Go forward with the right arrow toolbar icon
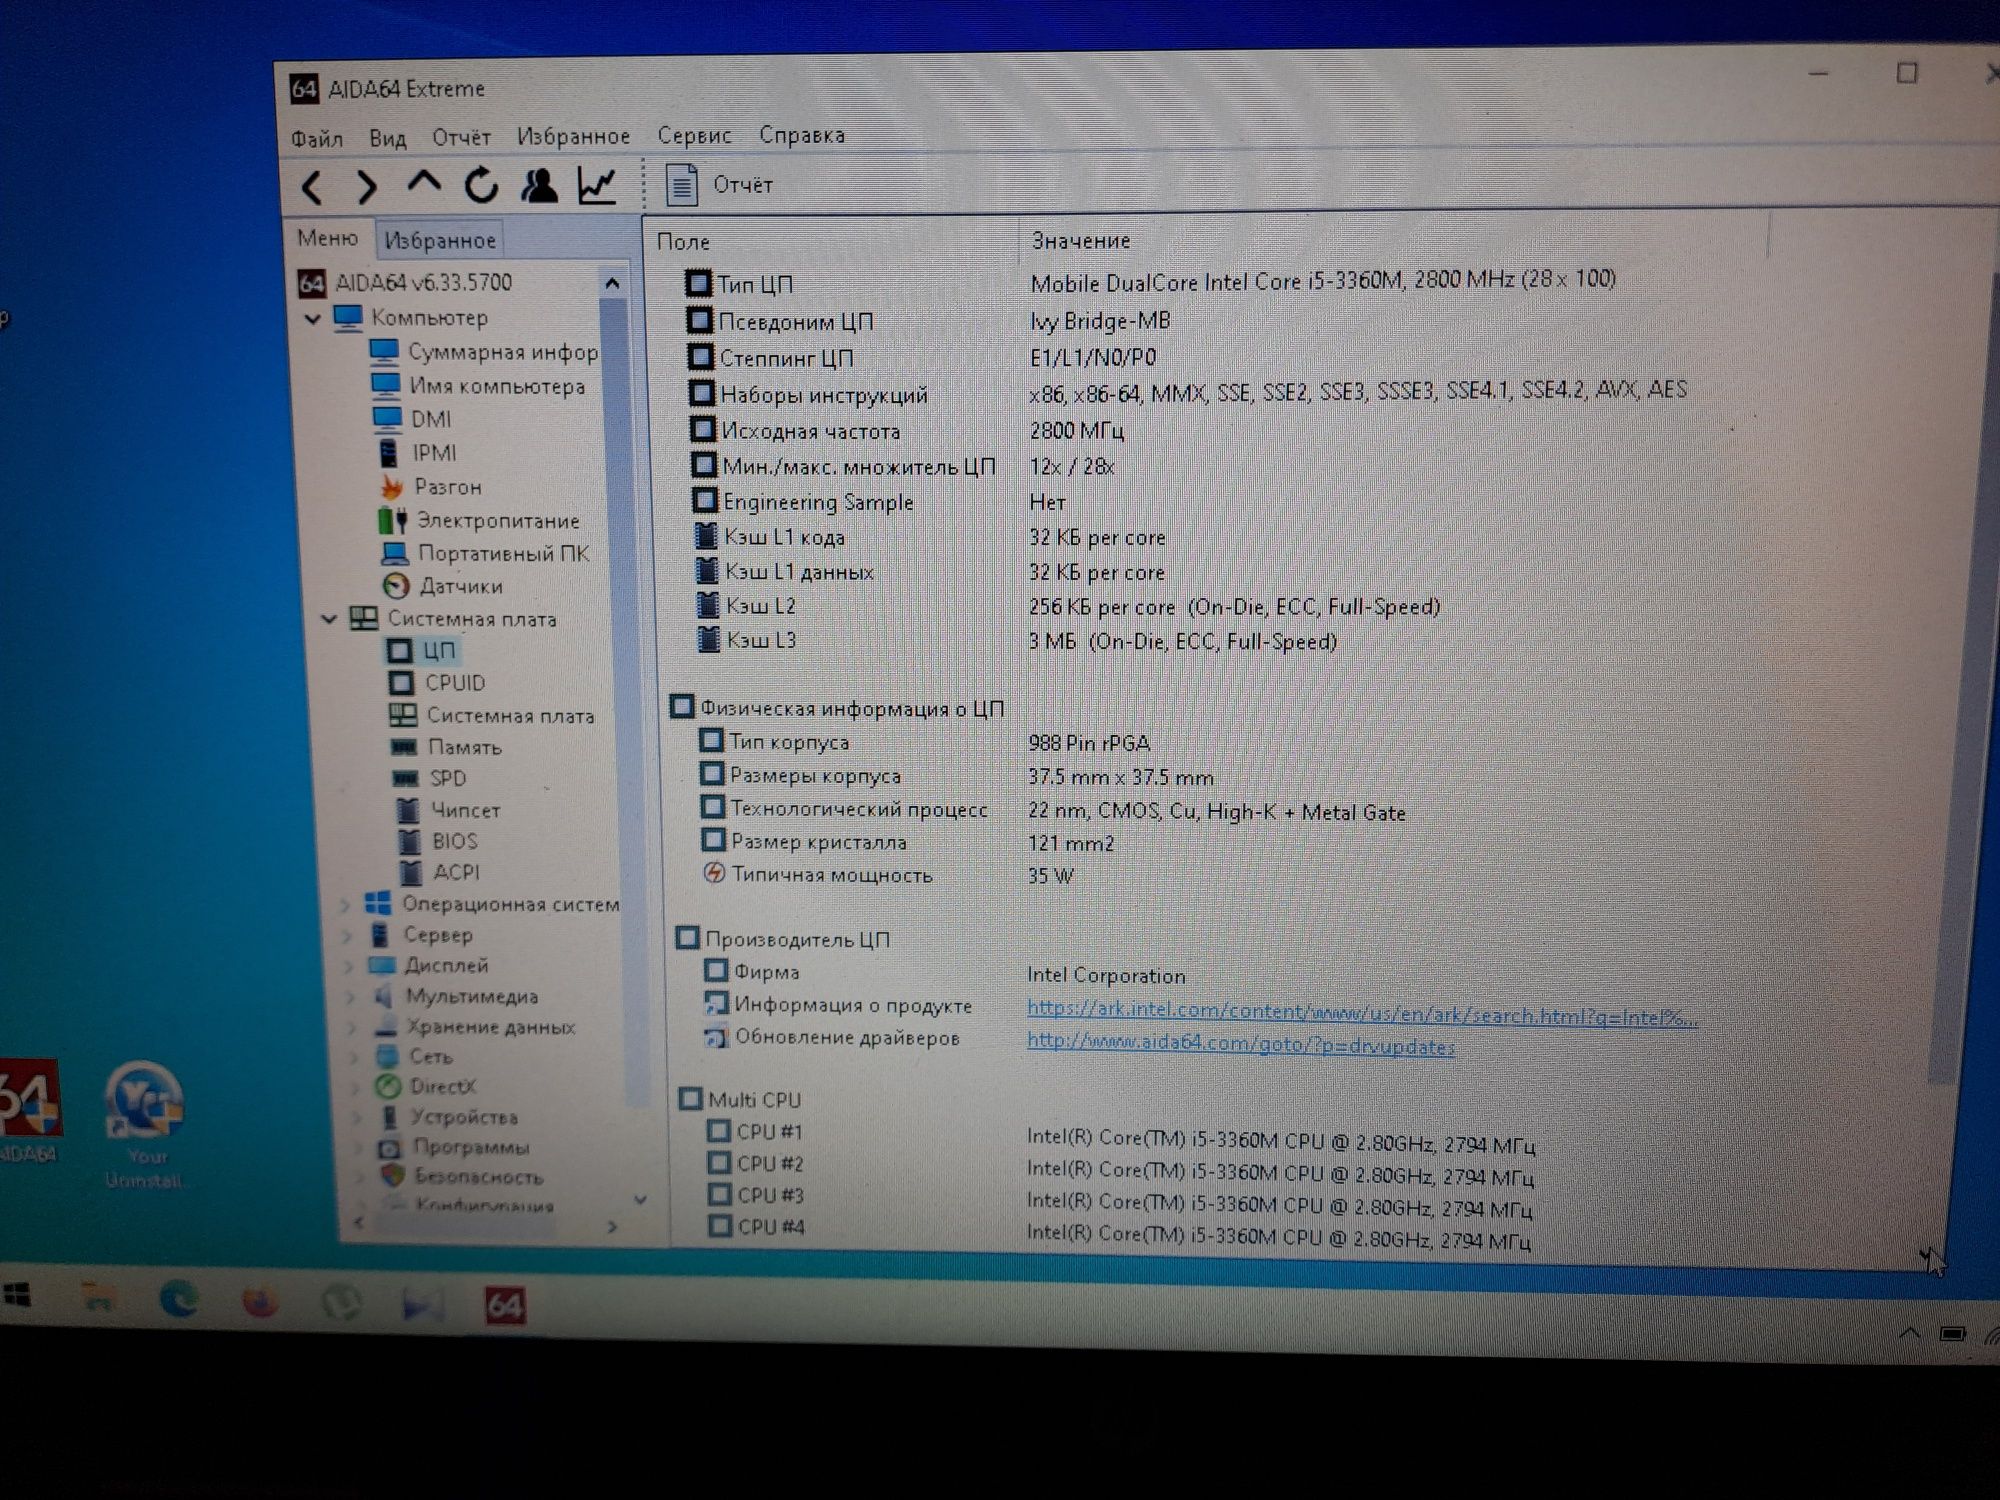 [x=367, y=186]
